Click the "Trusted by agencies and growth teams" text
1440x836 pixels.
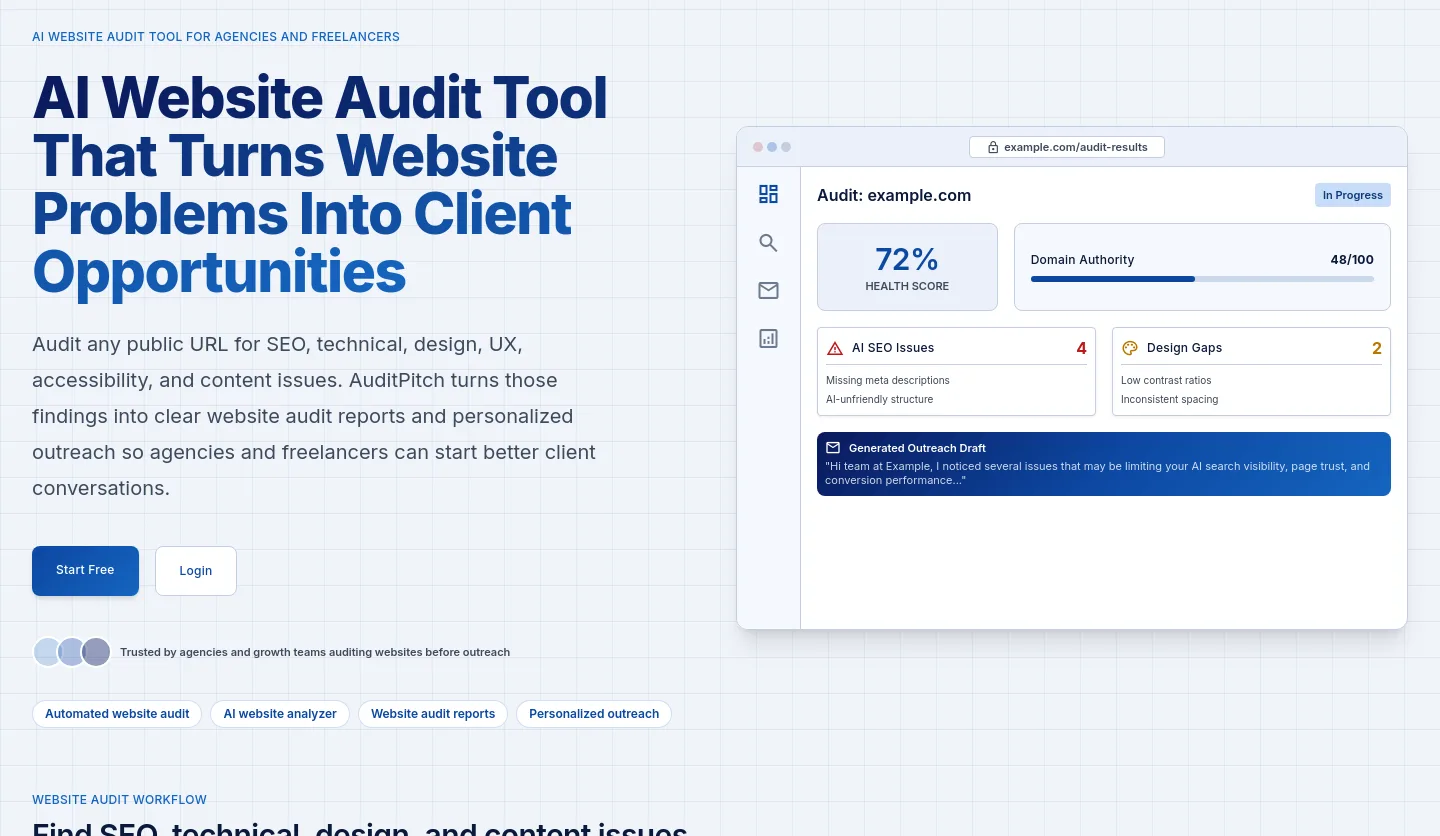click(x=315, y=652)
